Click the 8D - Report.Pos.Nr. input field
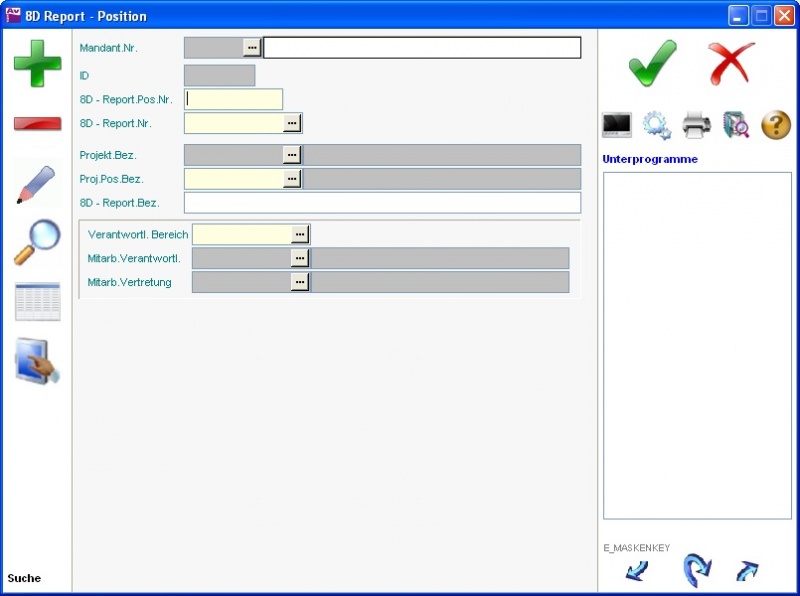The height and width of the screenshot is (596, 800). pos(234,99)
